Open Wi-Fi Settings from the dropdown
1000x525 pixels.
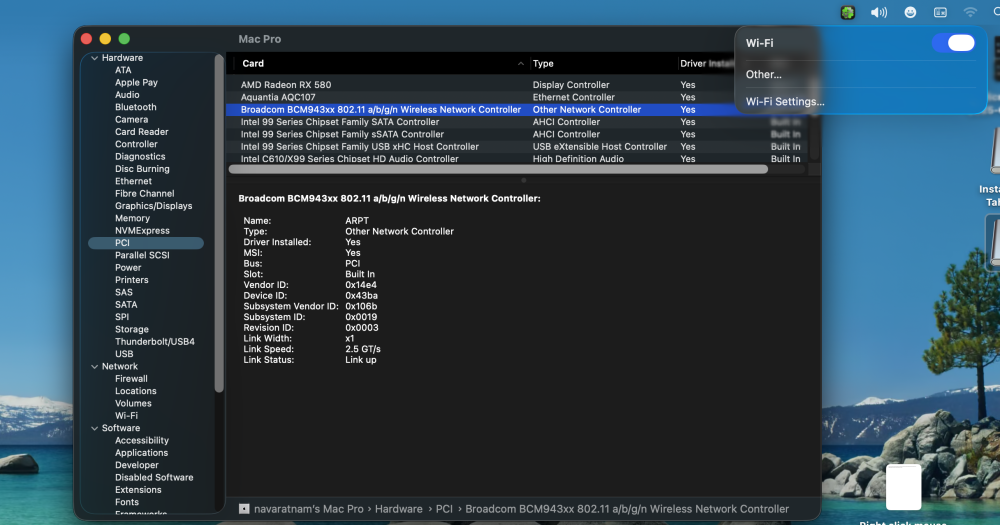click(x=784, y=101)
